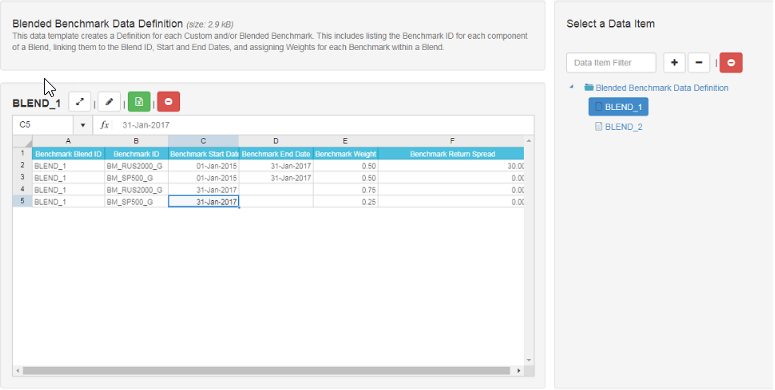Screen dimensions: 775x390
Task: Collapse the Blended Benchmark Data Definition tree node
Action: click(x=572, y=87)
